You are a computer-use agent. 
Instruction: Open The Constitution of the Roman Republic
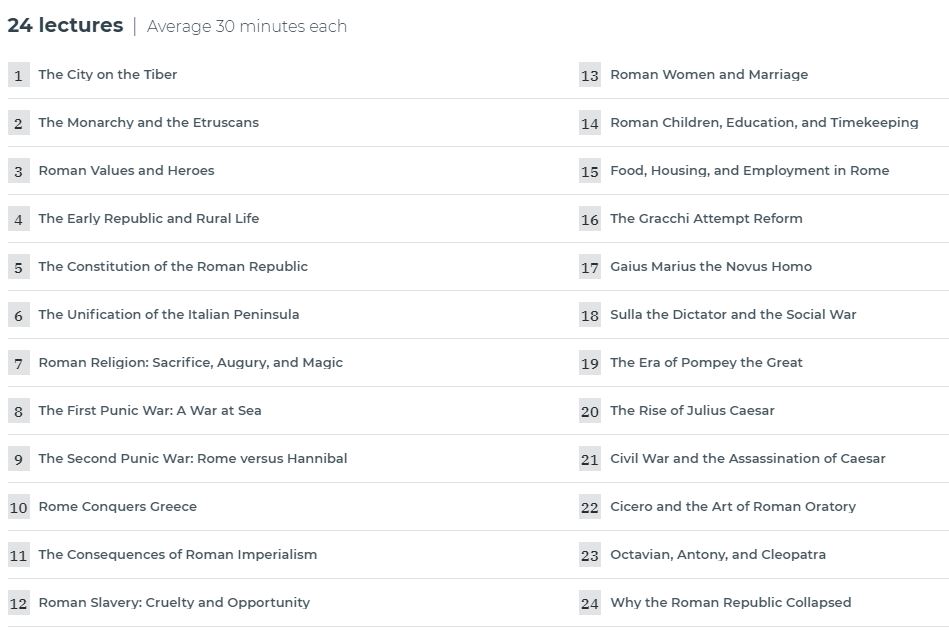[173, 266]
